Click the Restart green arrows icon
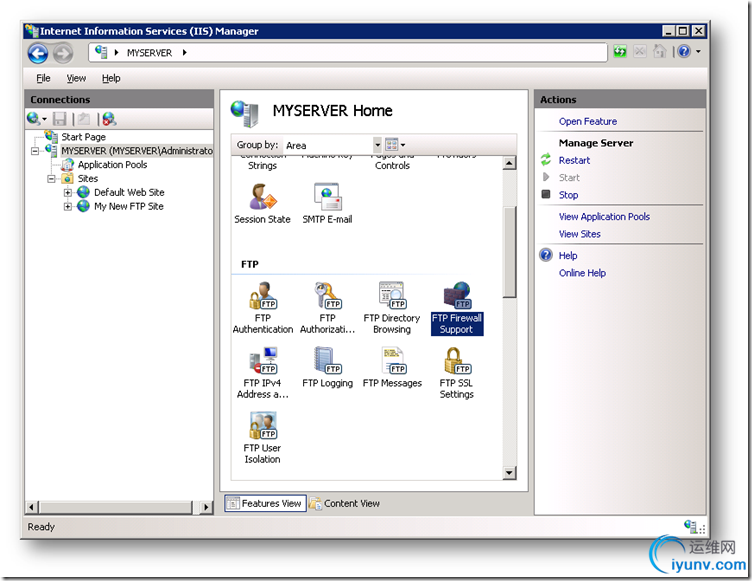Viewport: 752px width, 581px height. (546, 160)
